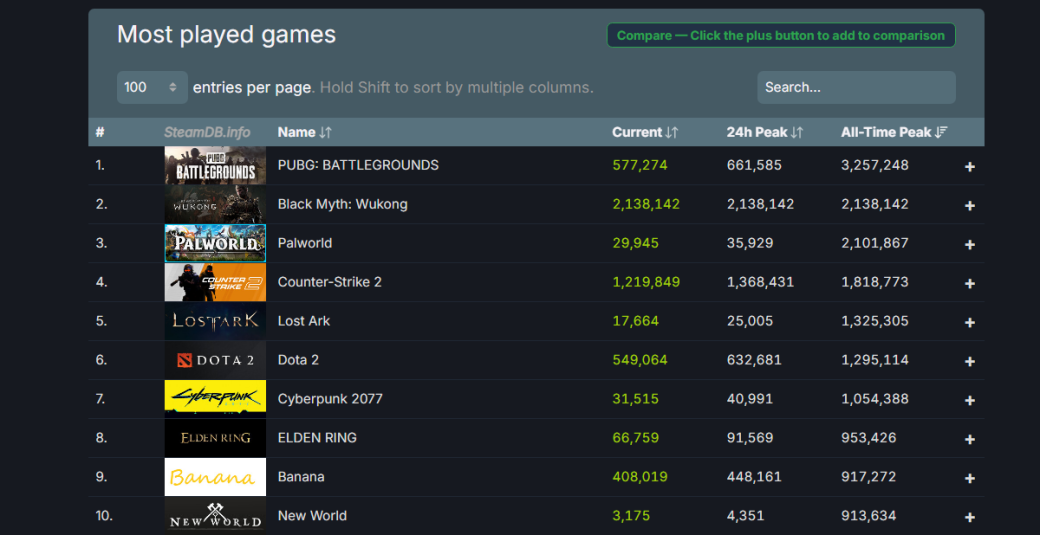Select current player count 577,274

click(639, 165)
